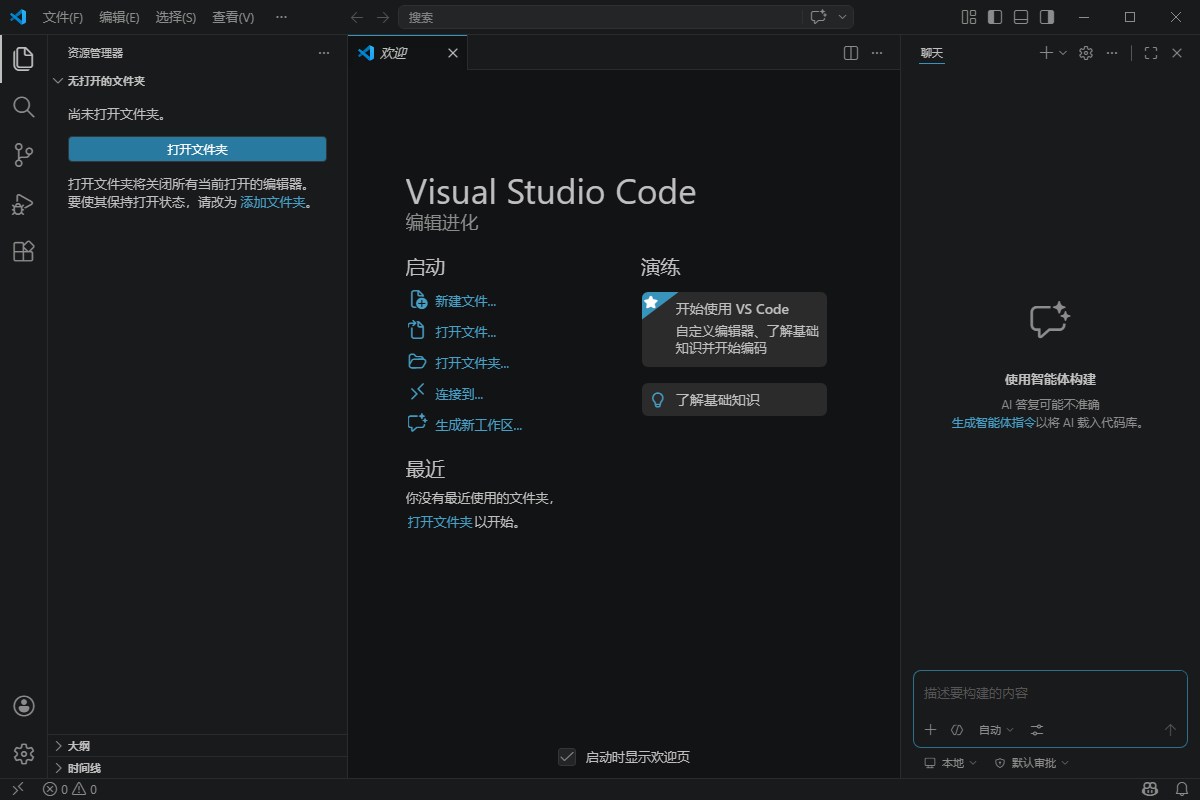The image size is (1200, 800).
Task: Open the new chat dropdown arrow
Action: click(1063, 53)
